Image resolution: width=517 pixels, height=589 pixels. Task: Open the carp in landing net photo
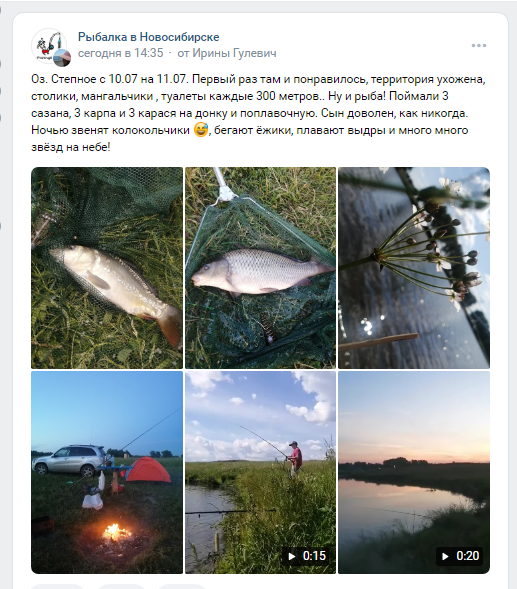[x=260, y=267]
